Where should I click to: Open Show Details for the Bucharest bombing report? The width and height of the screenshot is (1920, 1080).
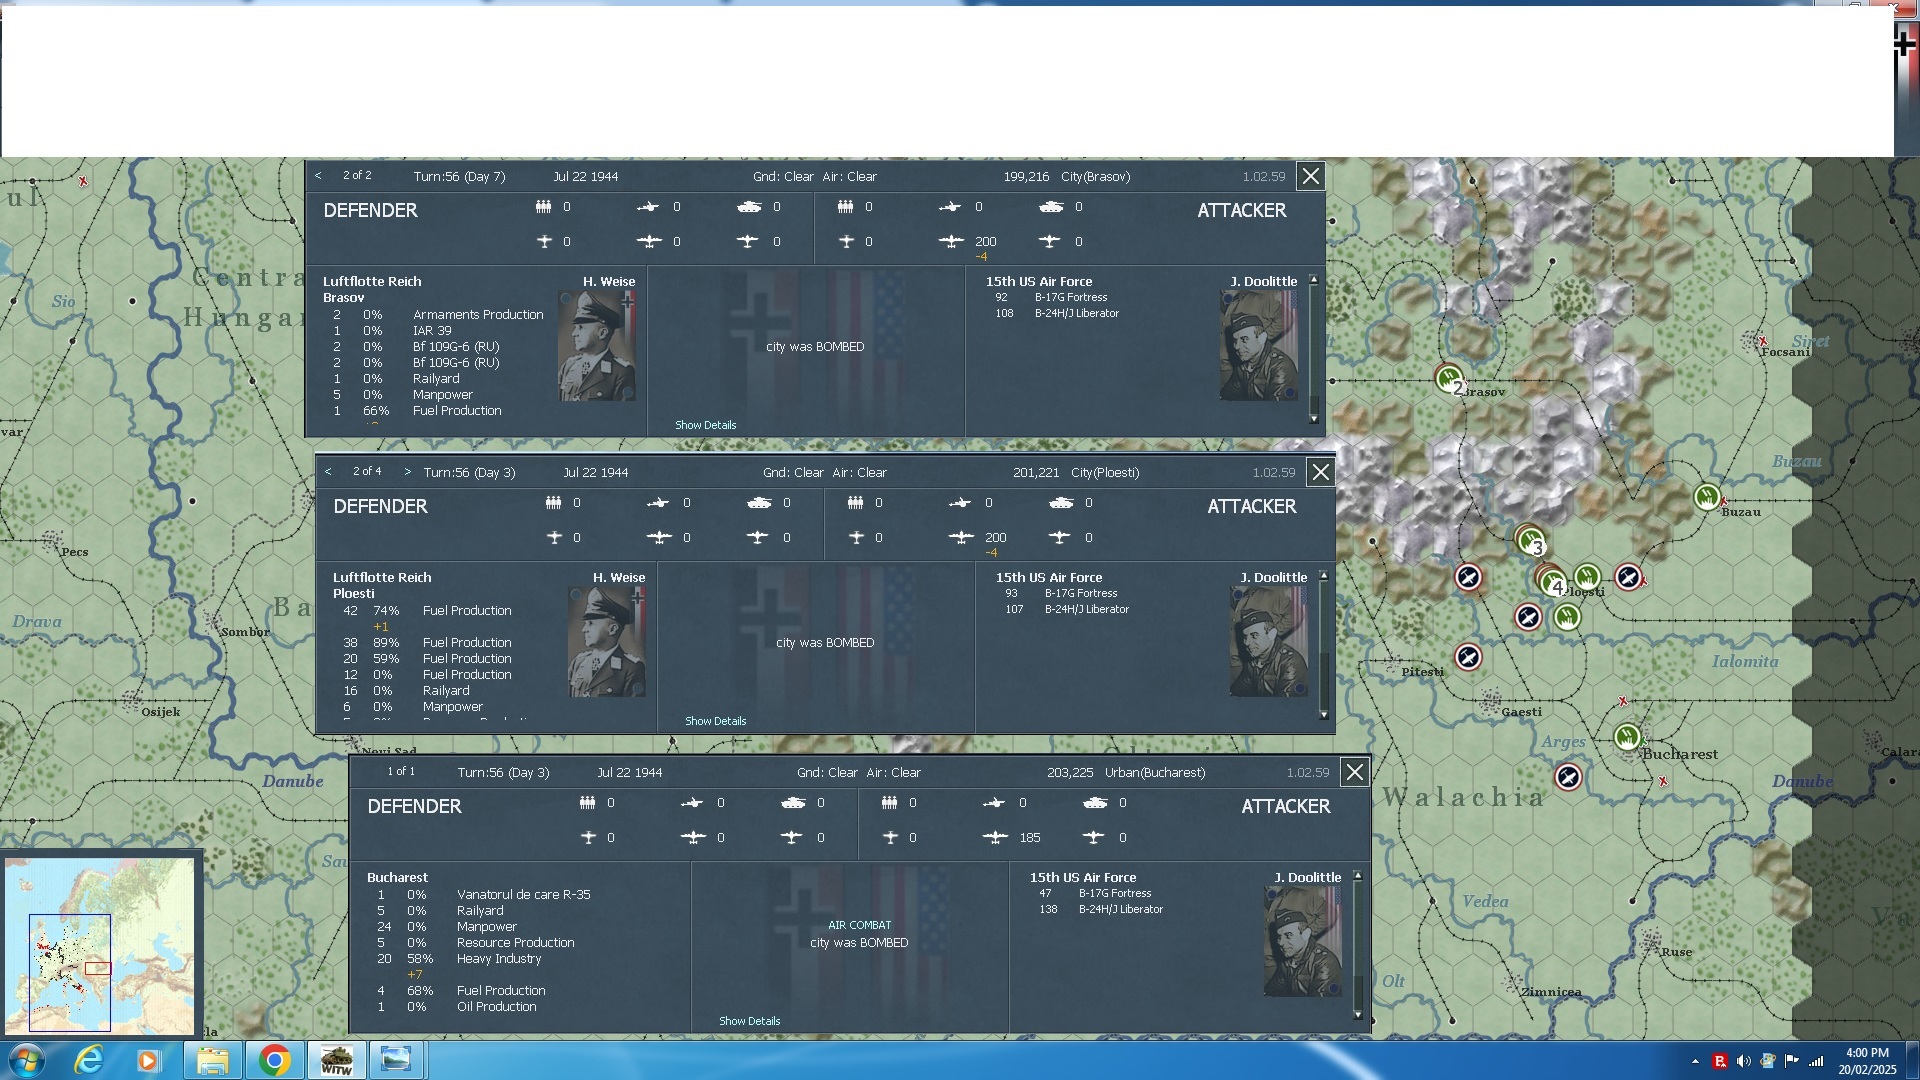click(749, 1021)
